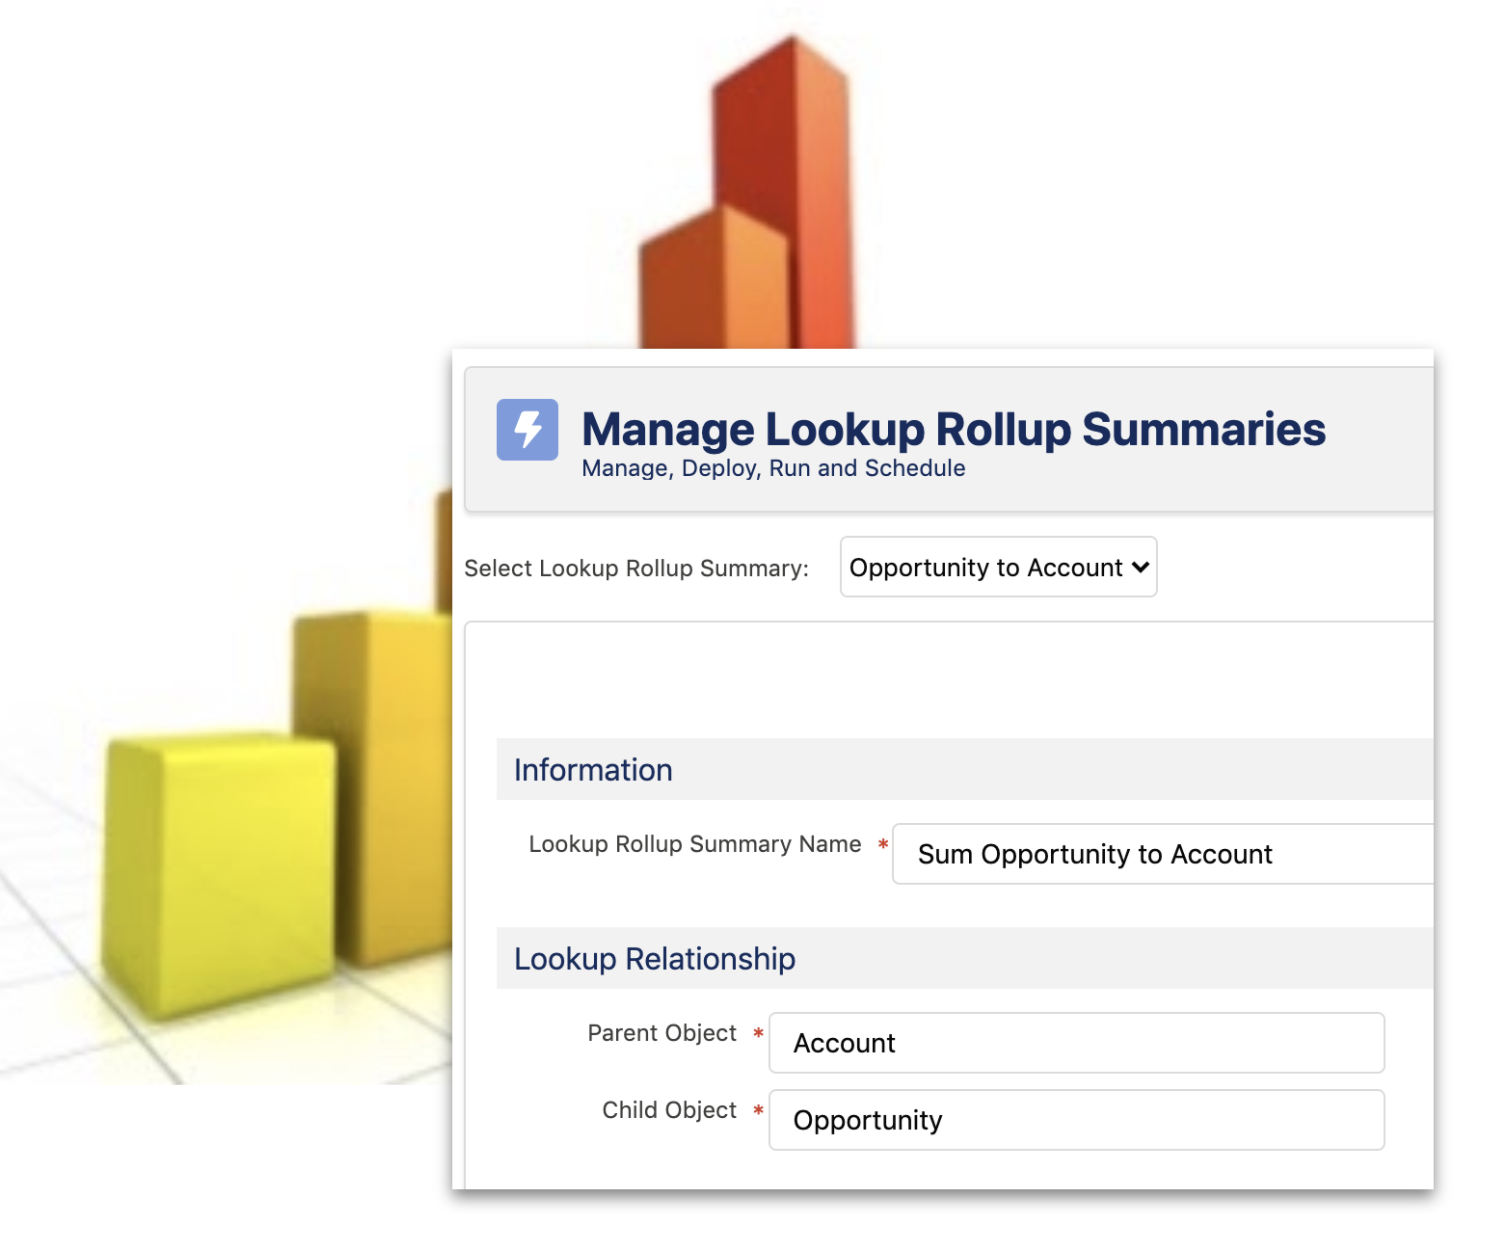Click the Select Lookup Rollup Summary label
The height and width of the screenshot is (1234, 1486).
[x=636, y=568]
